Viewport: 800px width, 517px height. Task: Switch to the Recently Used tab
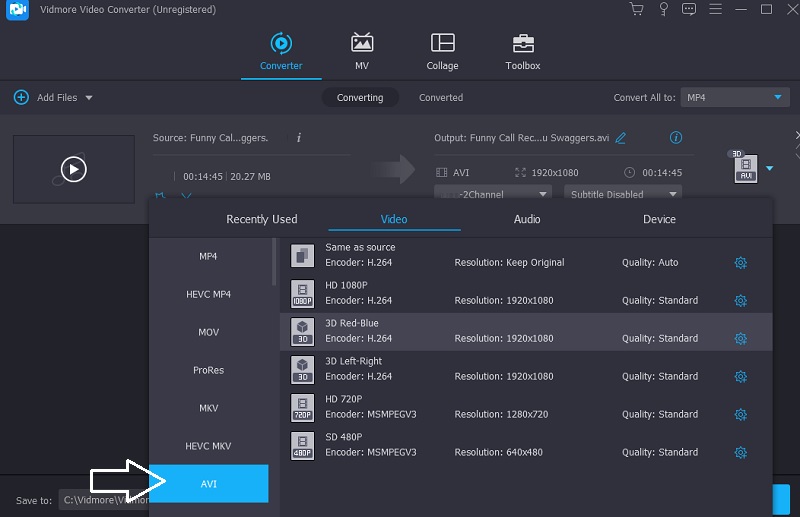(x=261, y=219)
